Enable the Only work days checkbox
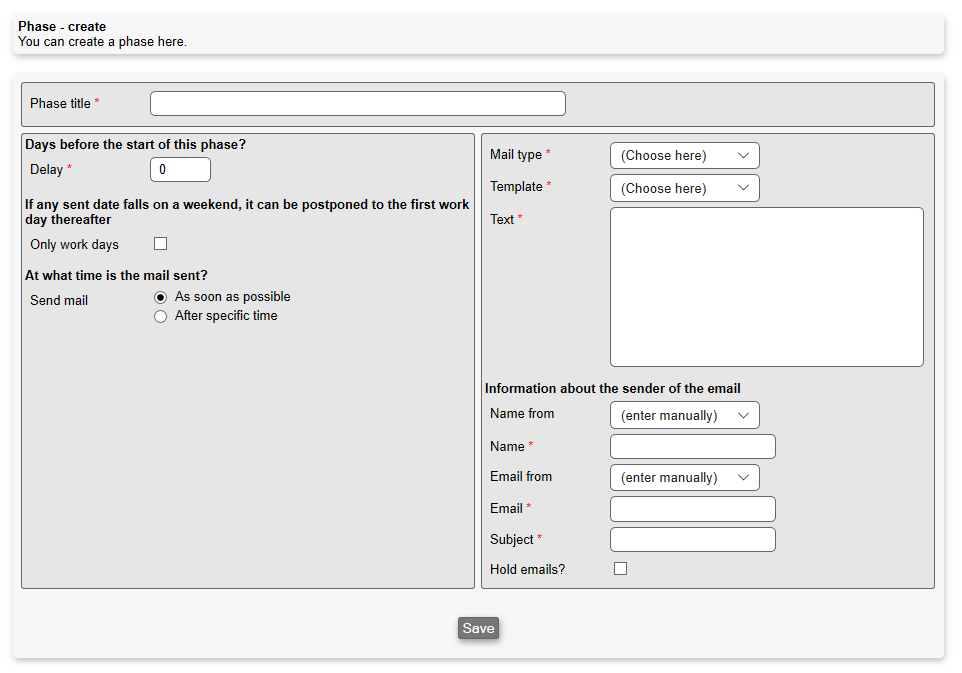962x673 pixels. (x=160, y=244)
